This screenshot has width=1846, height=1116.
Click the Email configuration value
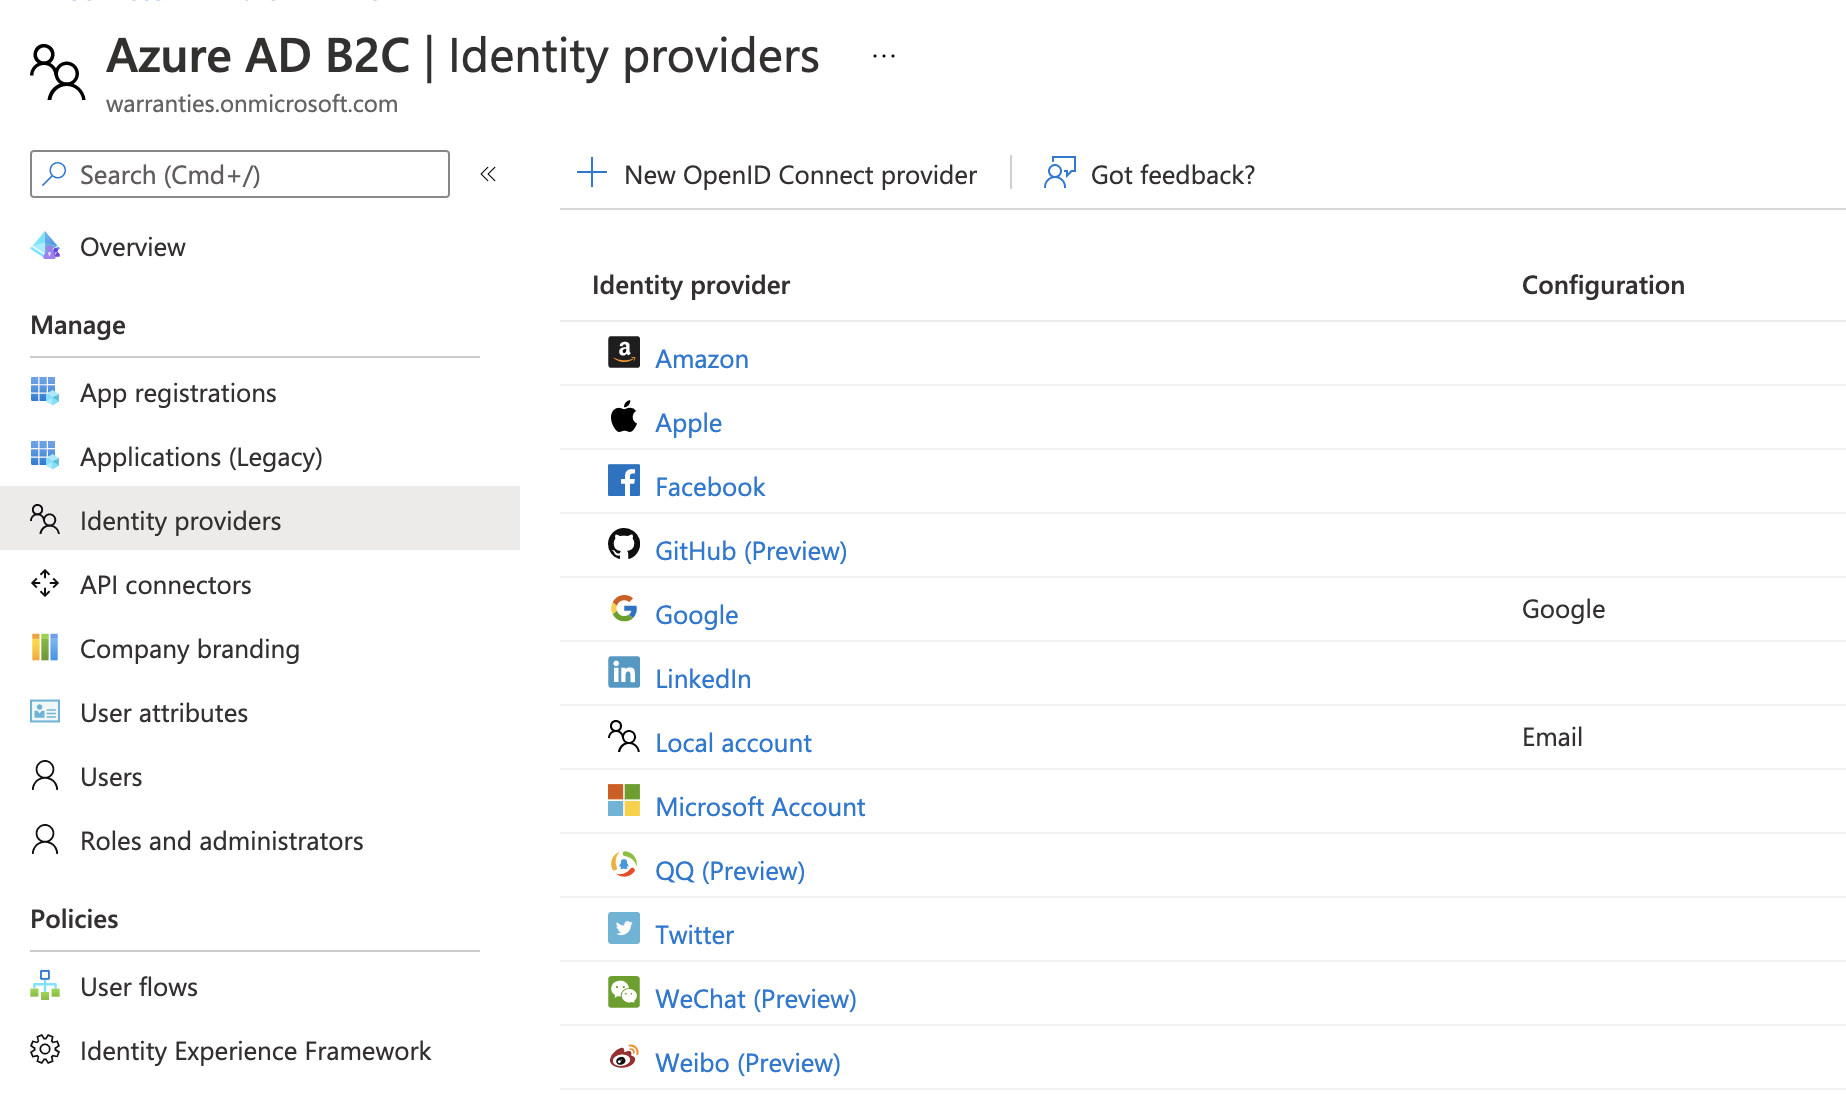point(1552,737)
